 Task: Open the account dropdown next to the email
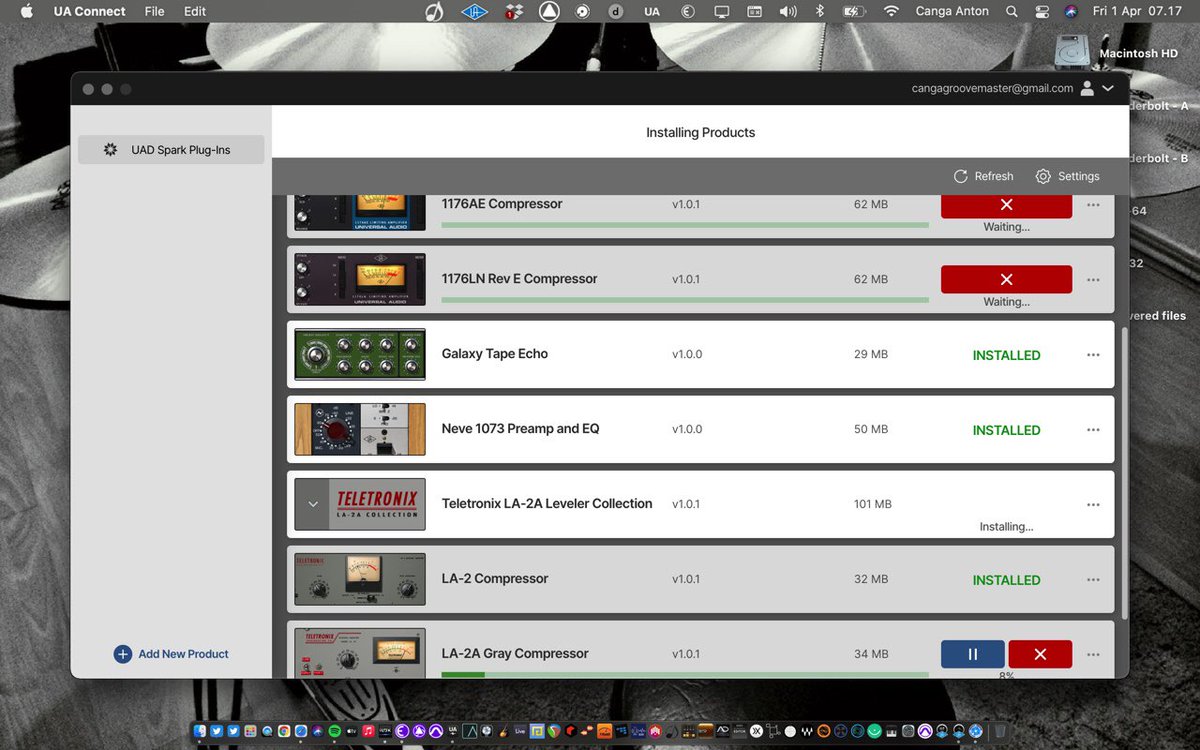(x=1107, y=88)
